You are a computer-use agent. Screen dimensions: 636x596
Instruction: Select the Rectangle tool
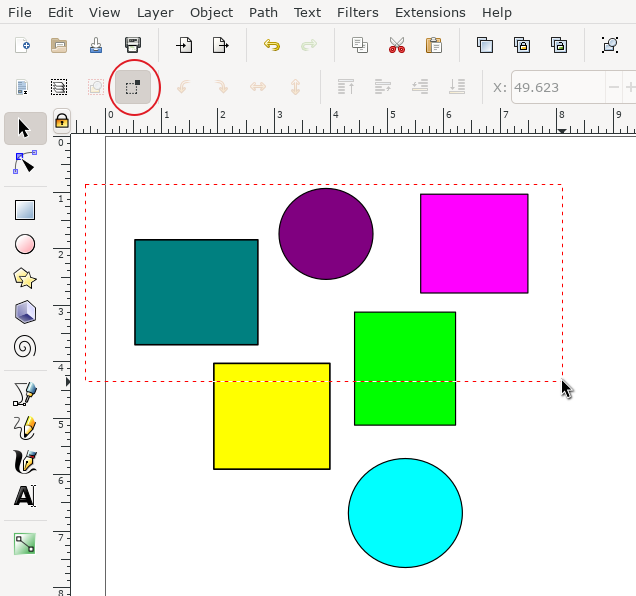tap(25, 210)
